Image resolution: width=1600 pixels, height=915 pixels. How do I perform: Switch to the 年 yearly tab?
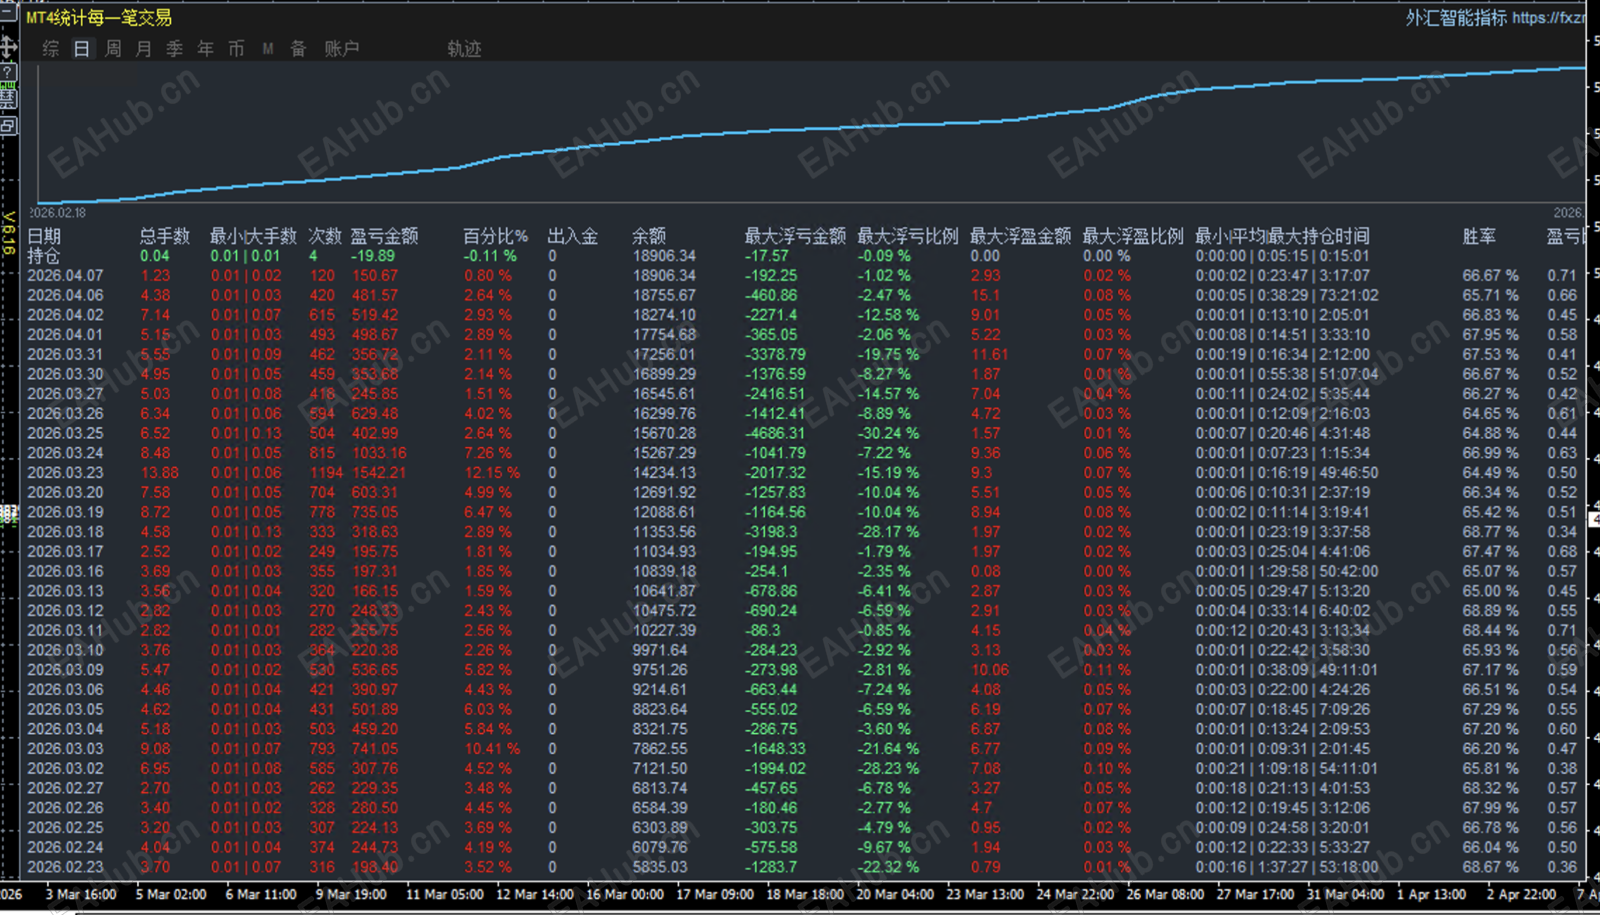point(206,49)
